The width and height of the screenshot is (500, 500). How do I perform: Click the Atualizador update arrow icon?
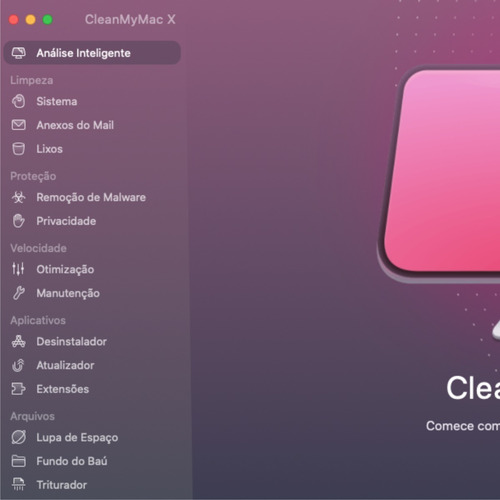coord(18,365)
